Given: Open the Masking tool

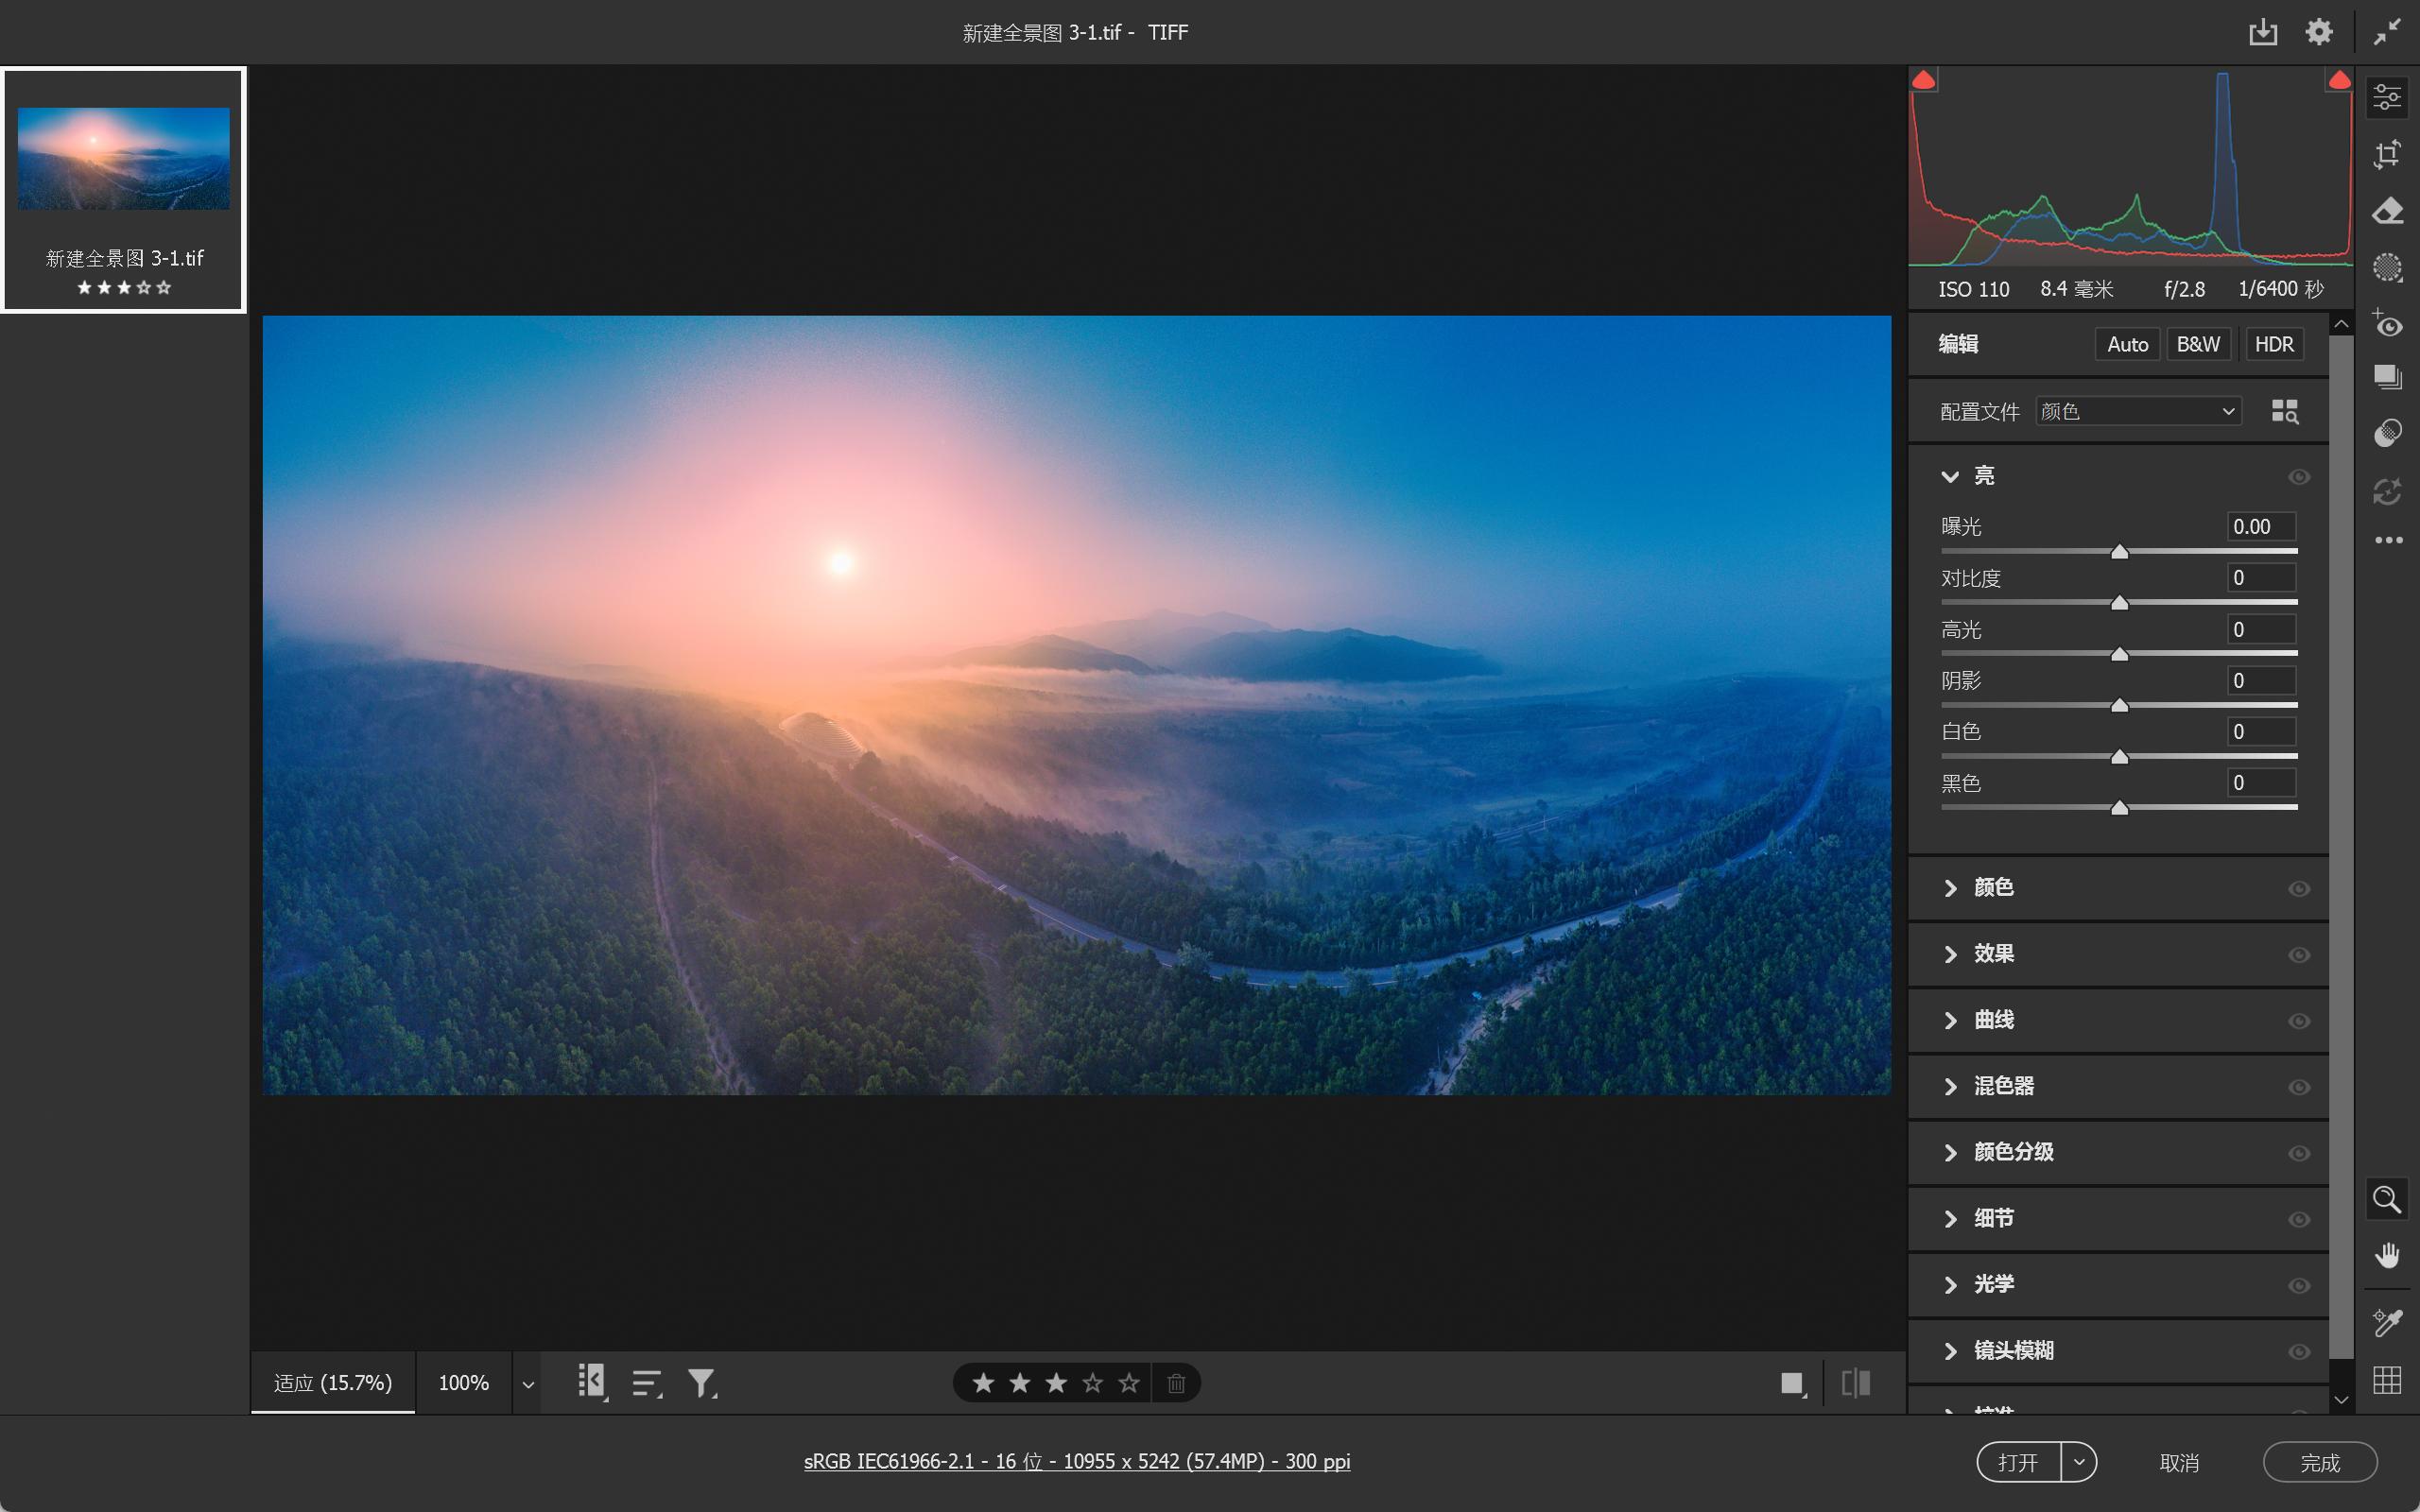Looking at the screenshot, I should (2387, 267).
